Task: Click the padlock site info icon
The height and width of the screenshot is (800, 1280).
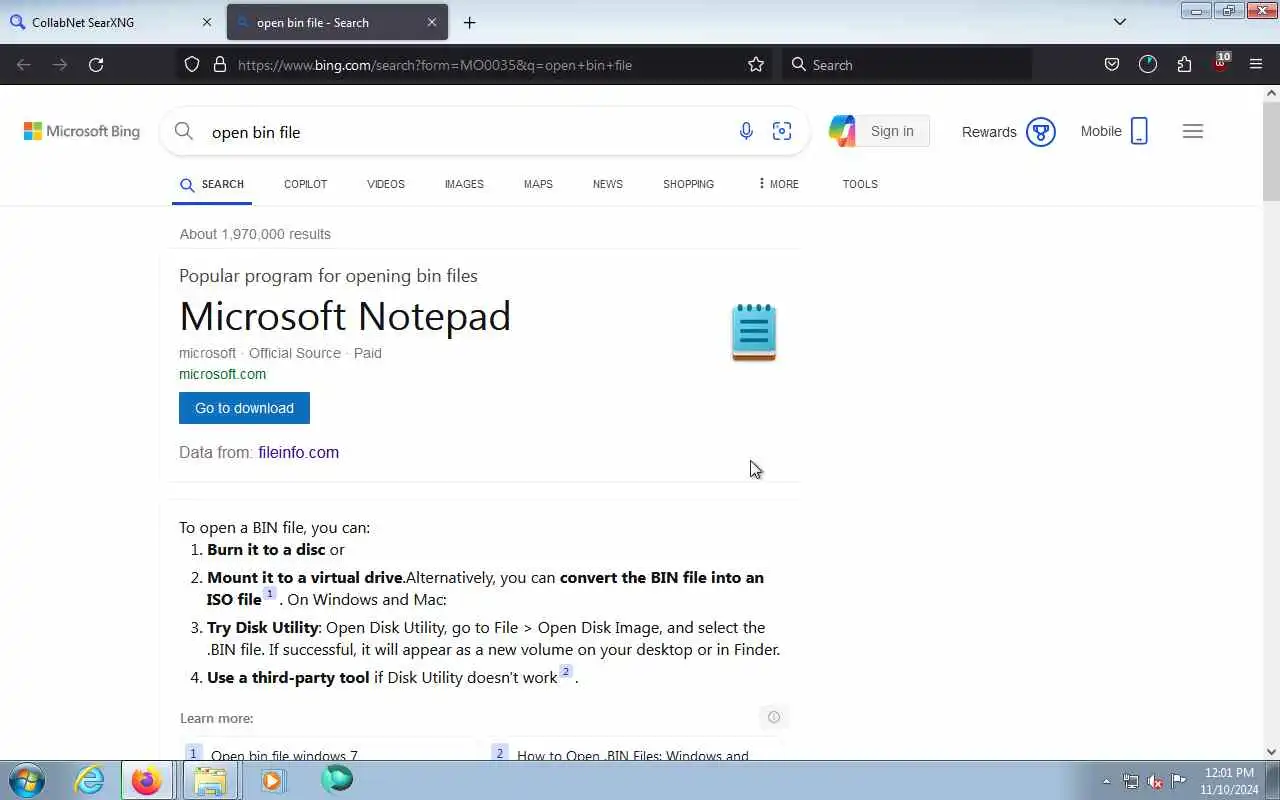Action: click(220, 65)
